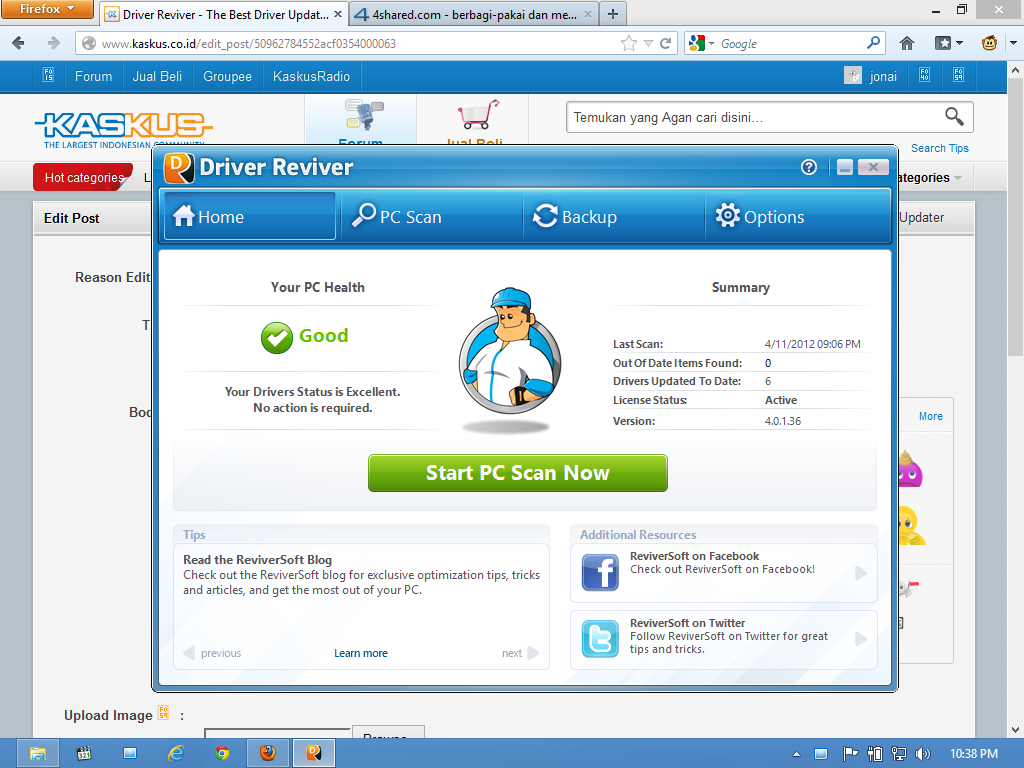Bookmark this page with star icon
1024x768 pixels.
pyautogui.click(x=629, y=44)
